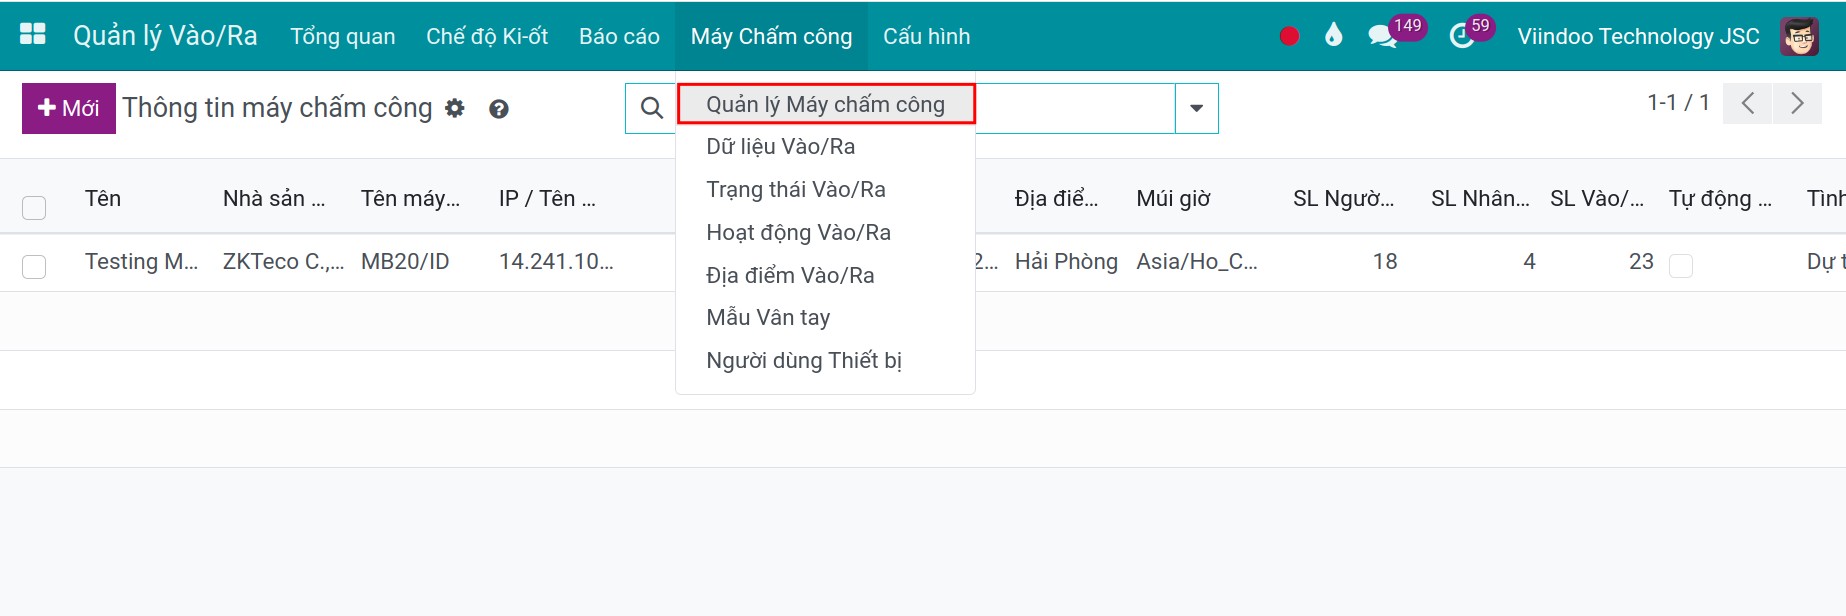Expand the search options dropdown arrow
1846x616 pixels.
pyautogui.click(x=1196, y=108)
